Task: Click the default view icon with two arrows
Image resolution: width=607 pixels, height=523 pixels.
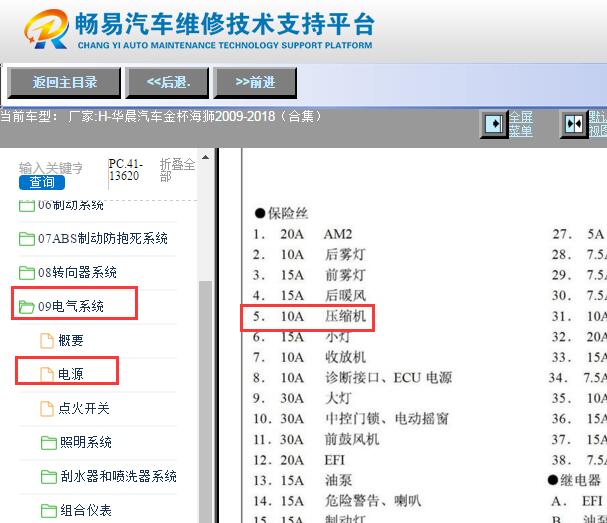Action: click(574, 124)
